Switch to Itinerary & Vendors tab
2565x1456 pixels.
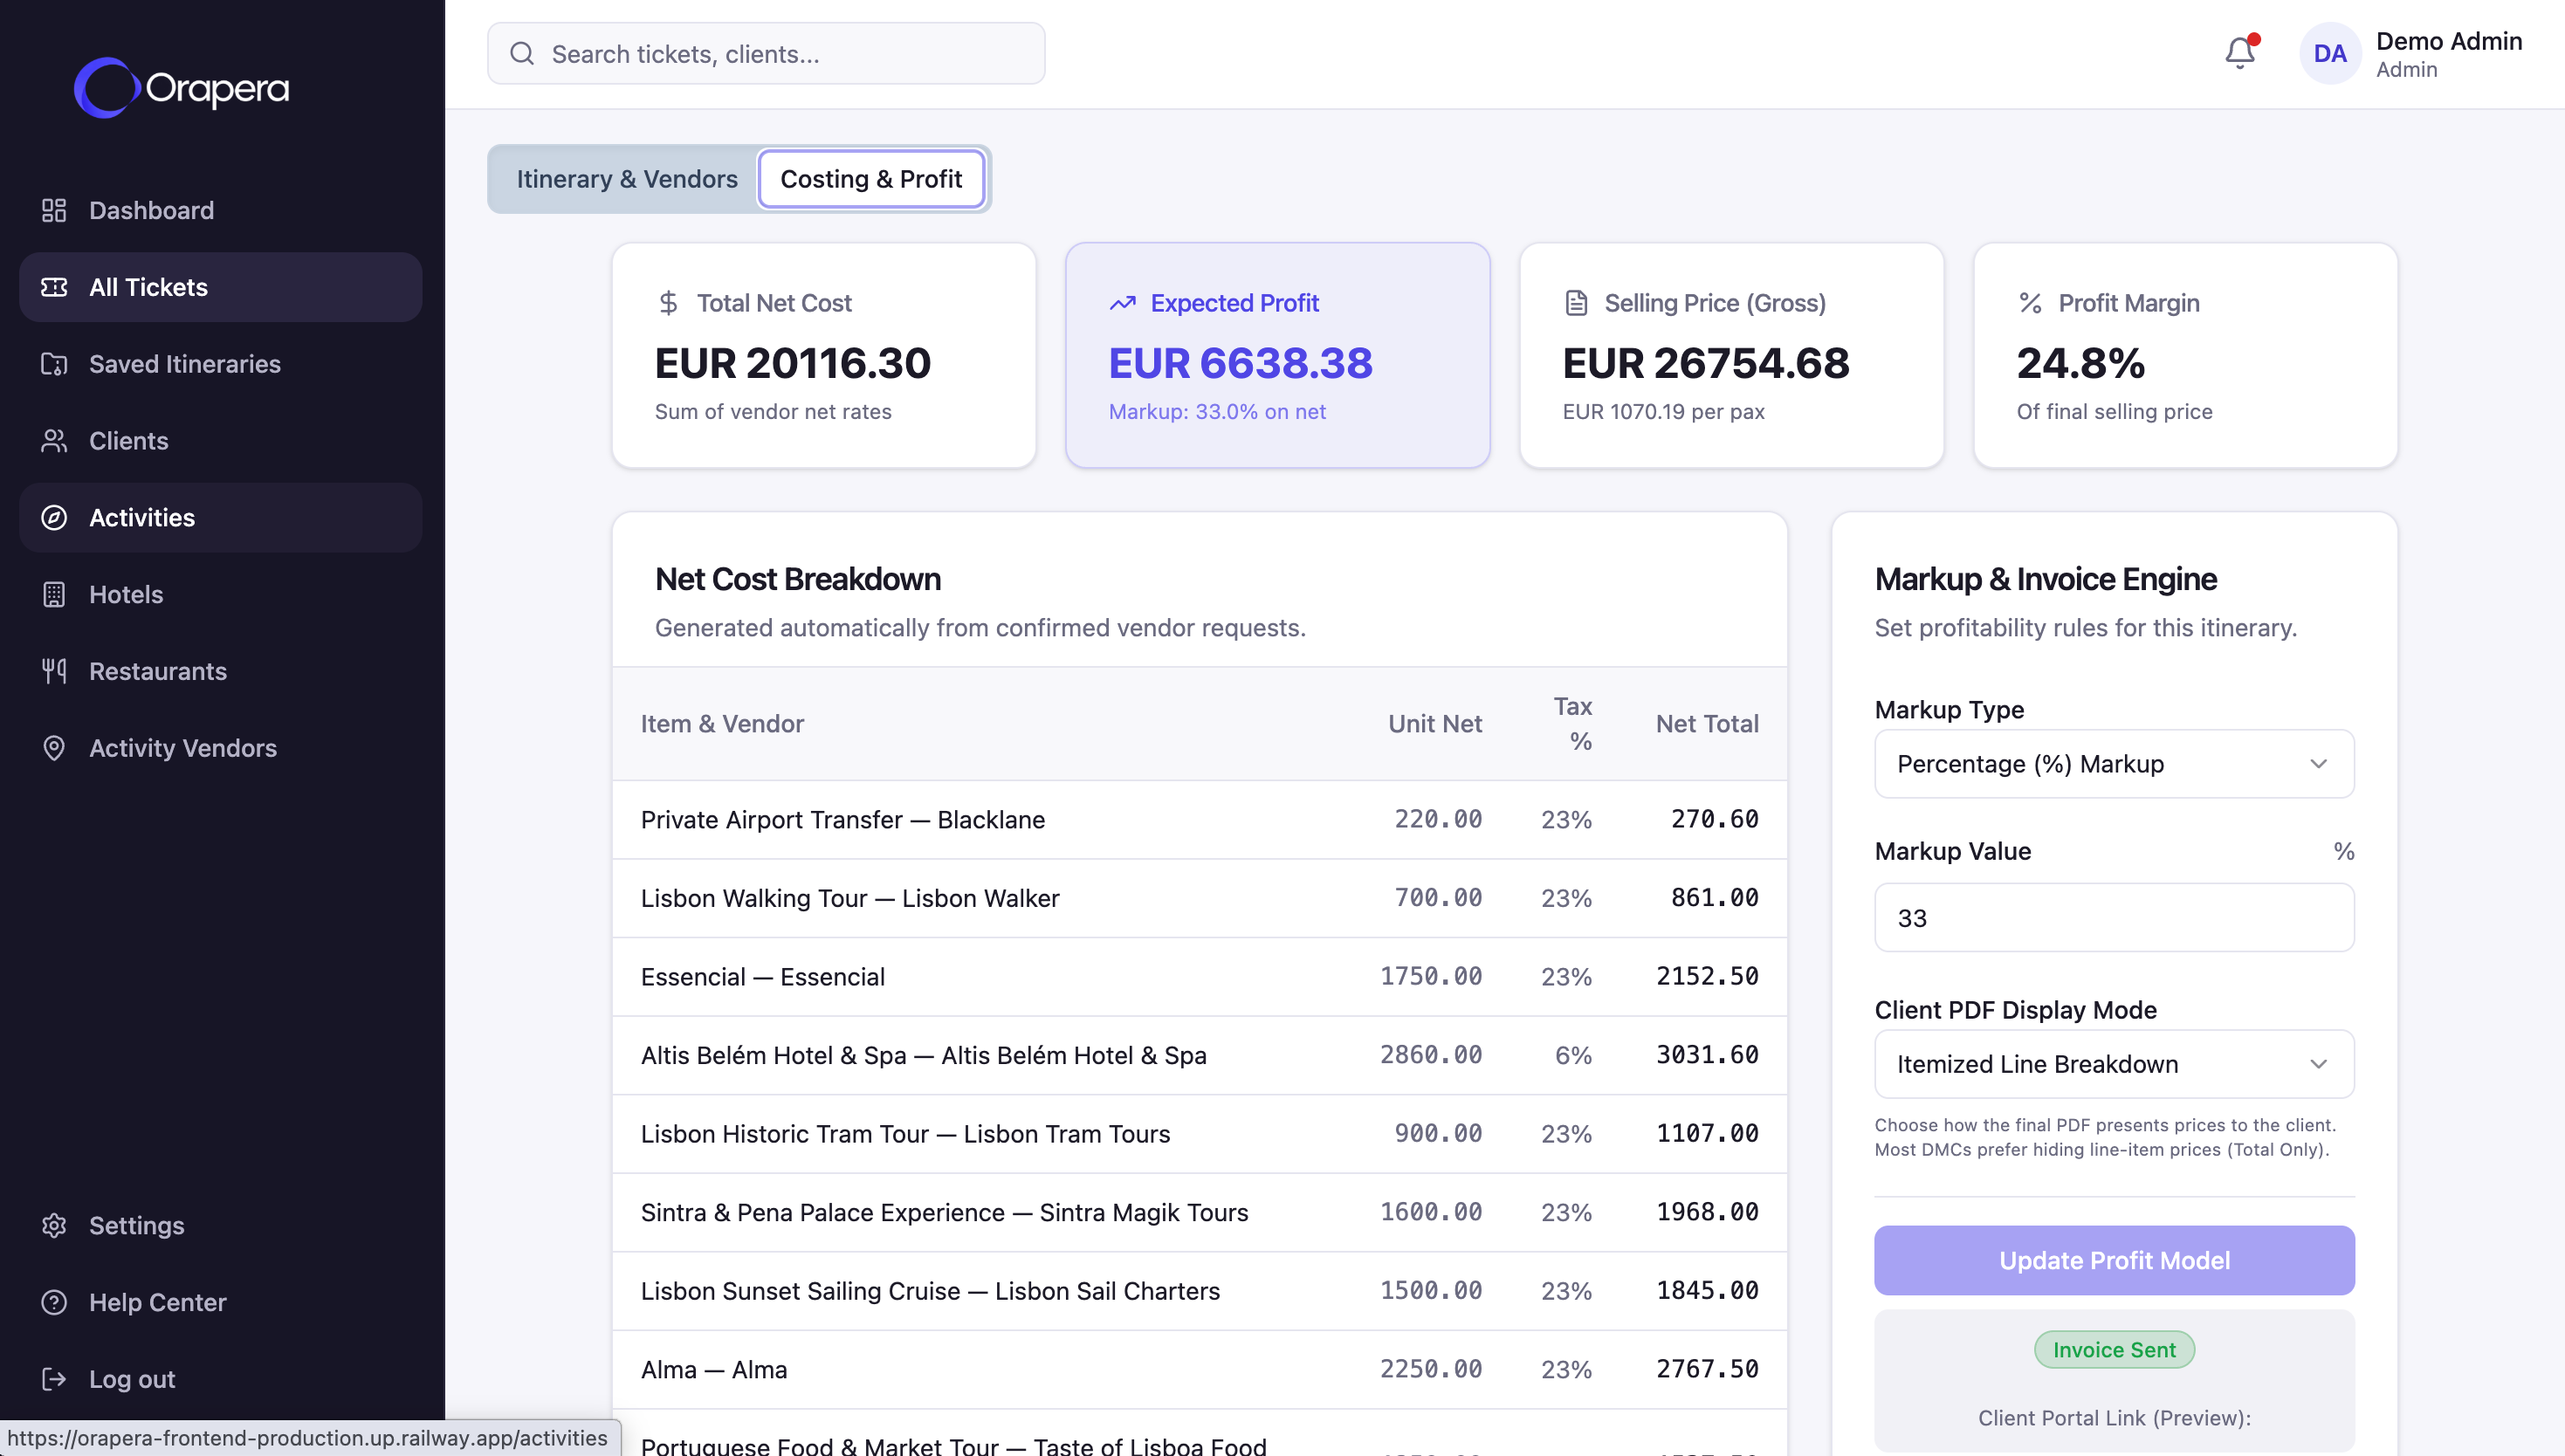coord(626,179)
